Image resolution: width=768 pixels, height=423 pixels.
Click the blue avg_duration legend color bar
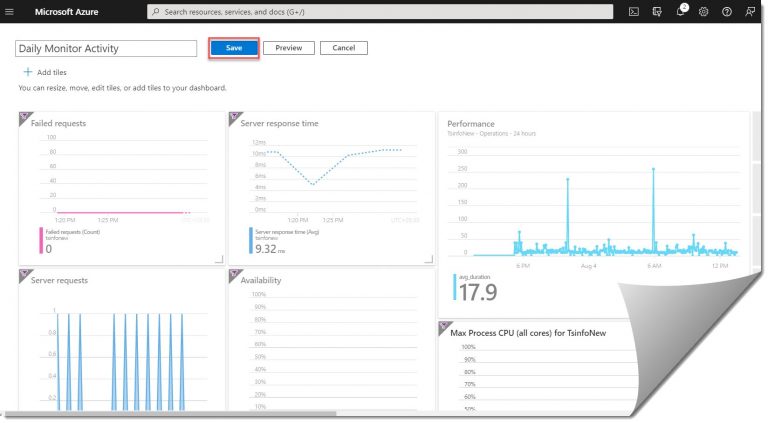click(x=455, y=287)
